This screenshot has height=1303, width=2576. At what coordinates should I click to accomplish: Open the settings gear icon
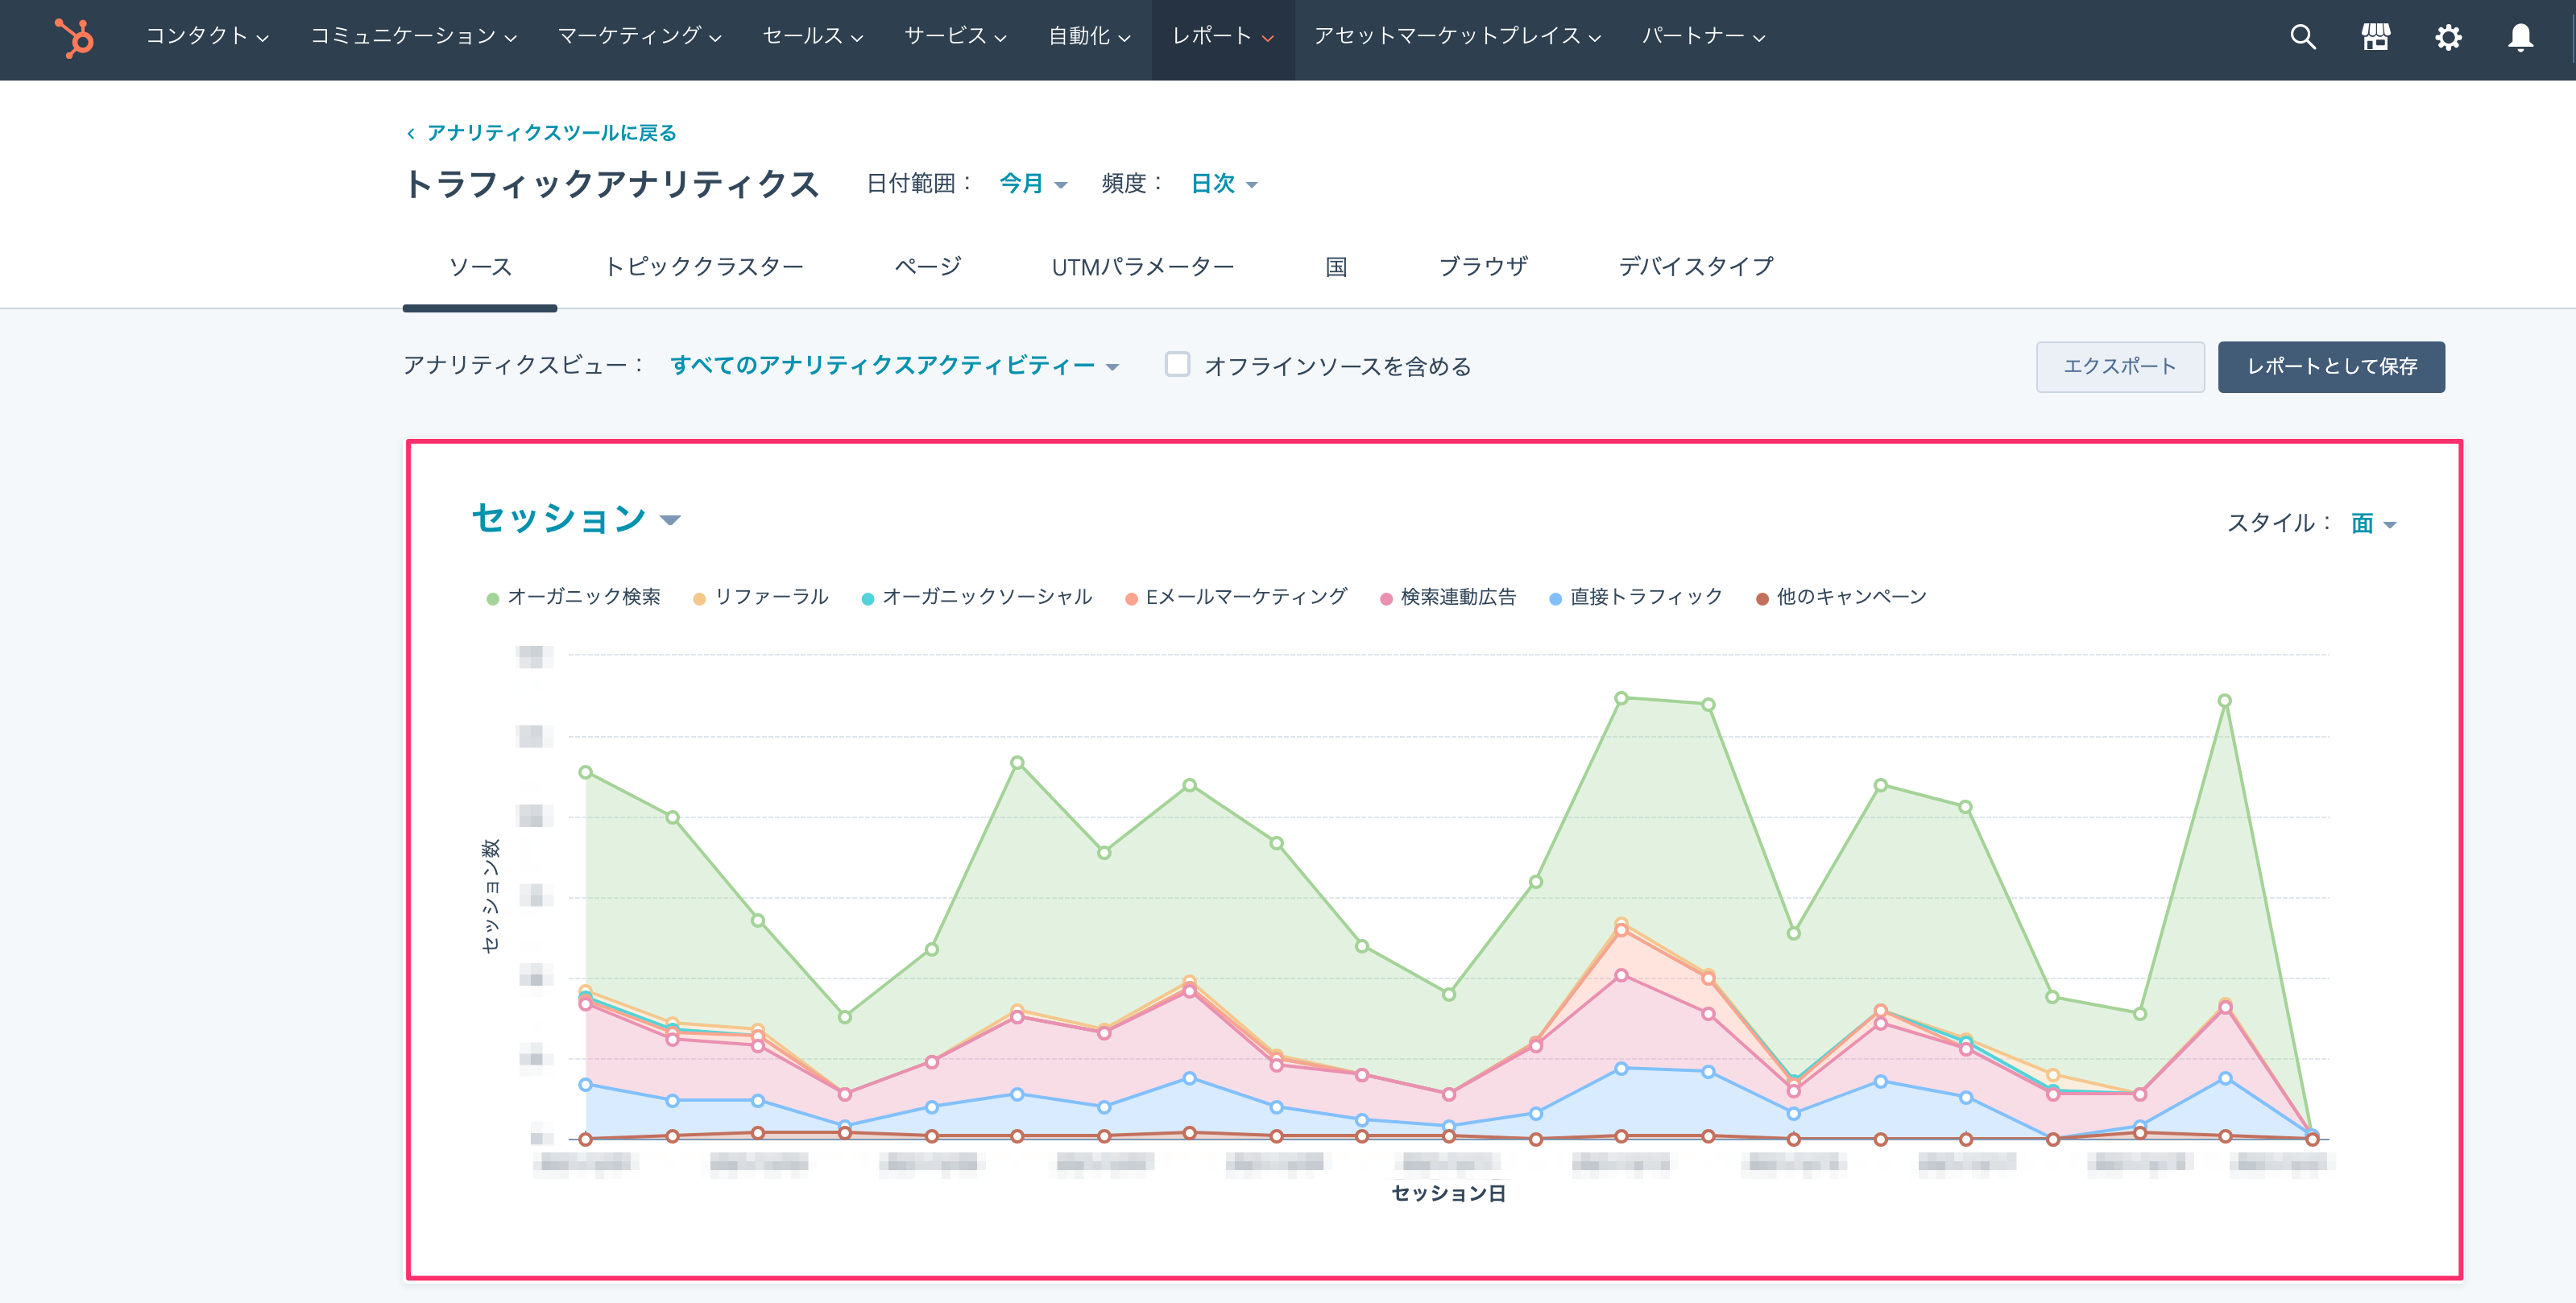click(2448, 38)
